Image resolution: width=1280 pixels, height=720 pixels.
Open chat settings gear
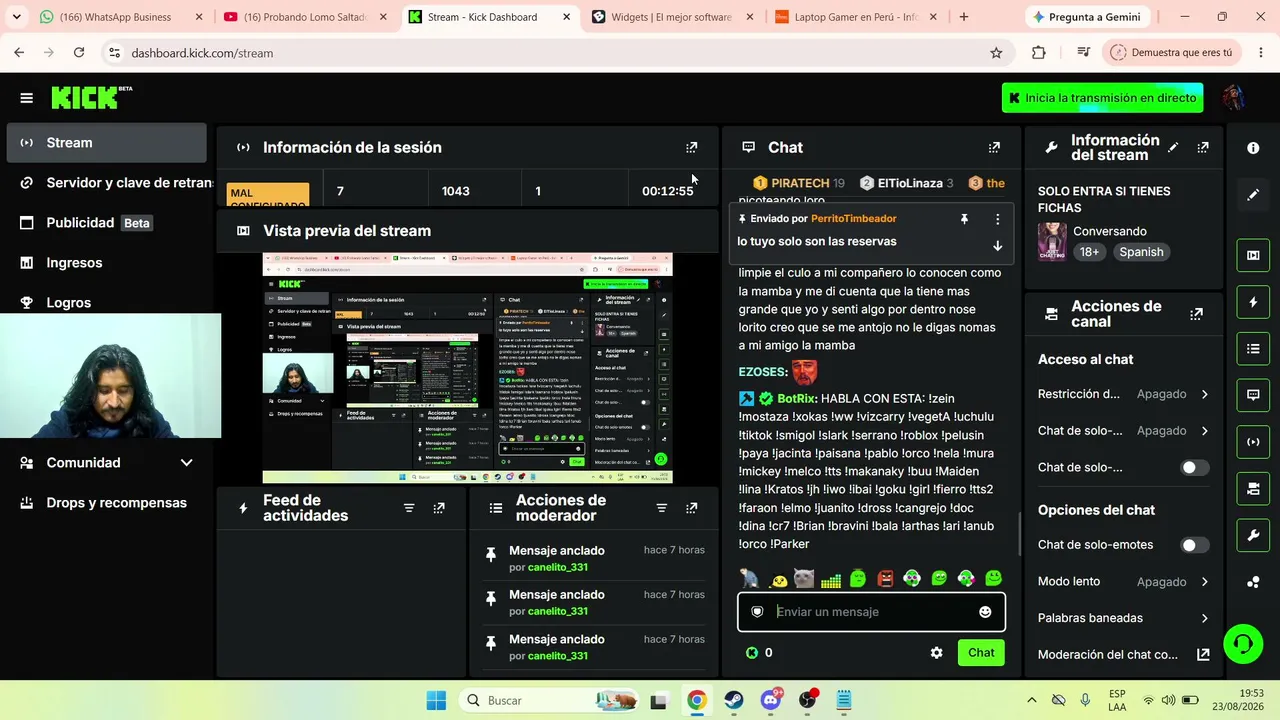[x=936, y=653]
